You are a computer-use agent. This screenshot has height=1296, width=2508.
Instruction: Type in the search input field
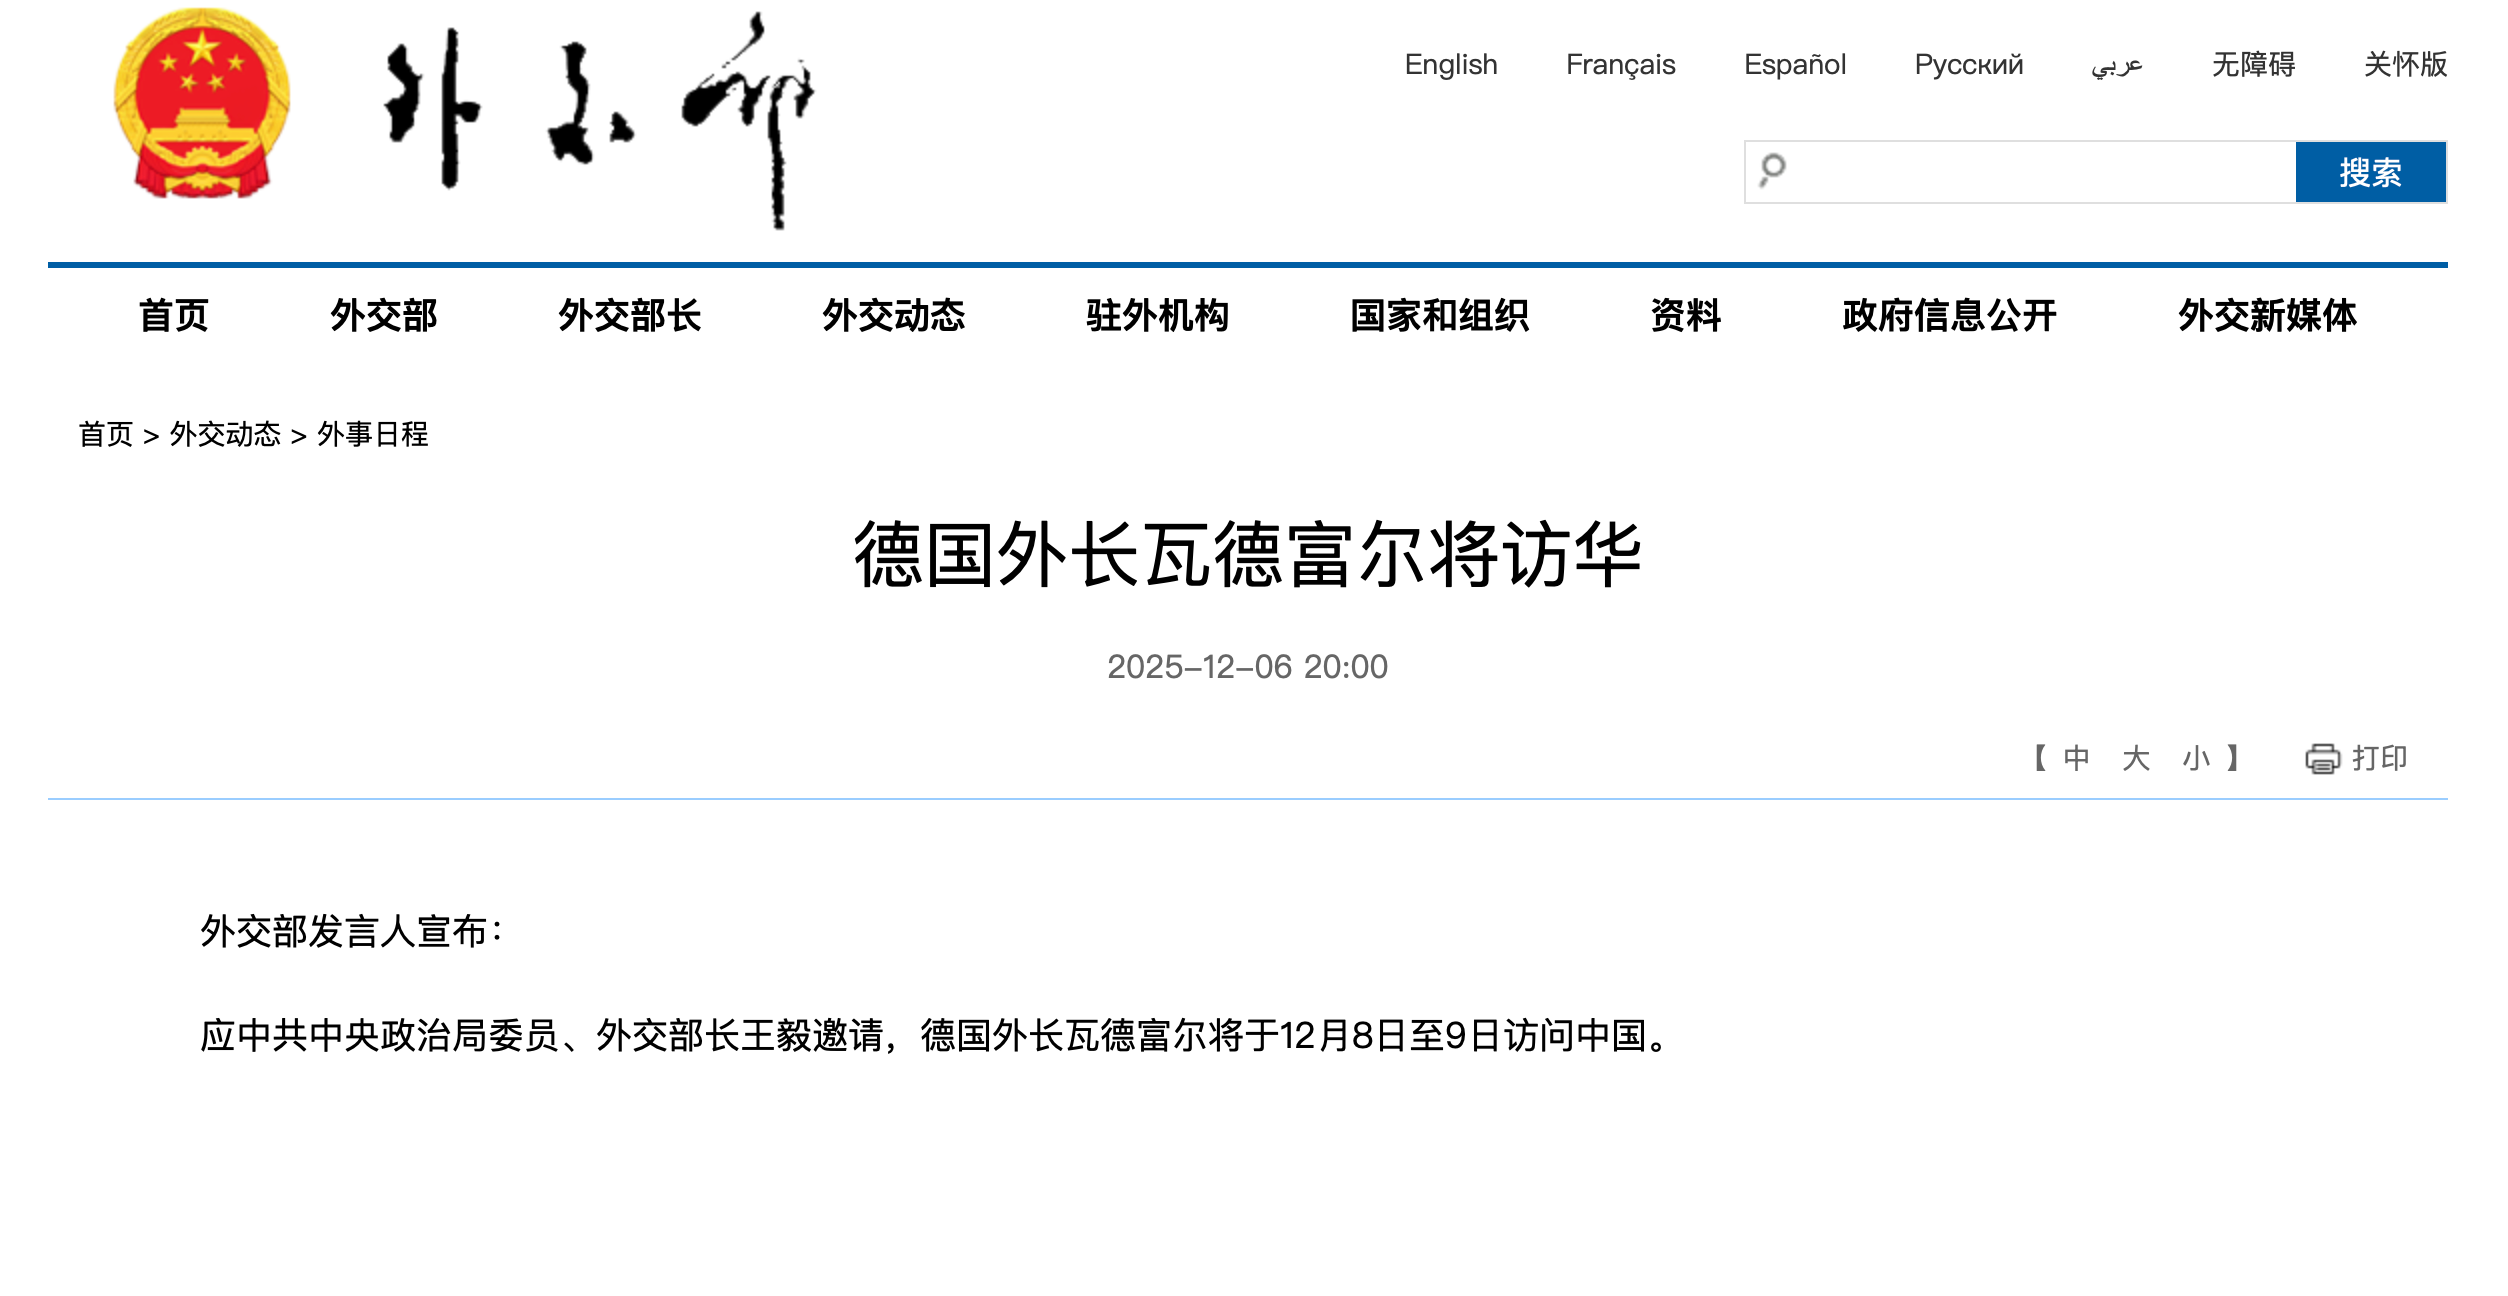click(x=2040, y=172)
